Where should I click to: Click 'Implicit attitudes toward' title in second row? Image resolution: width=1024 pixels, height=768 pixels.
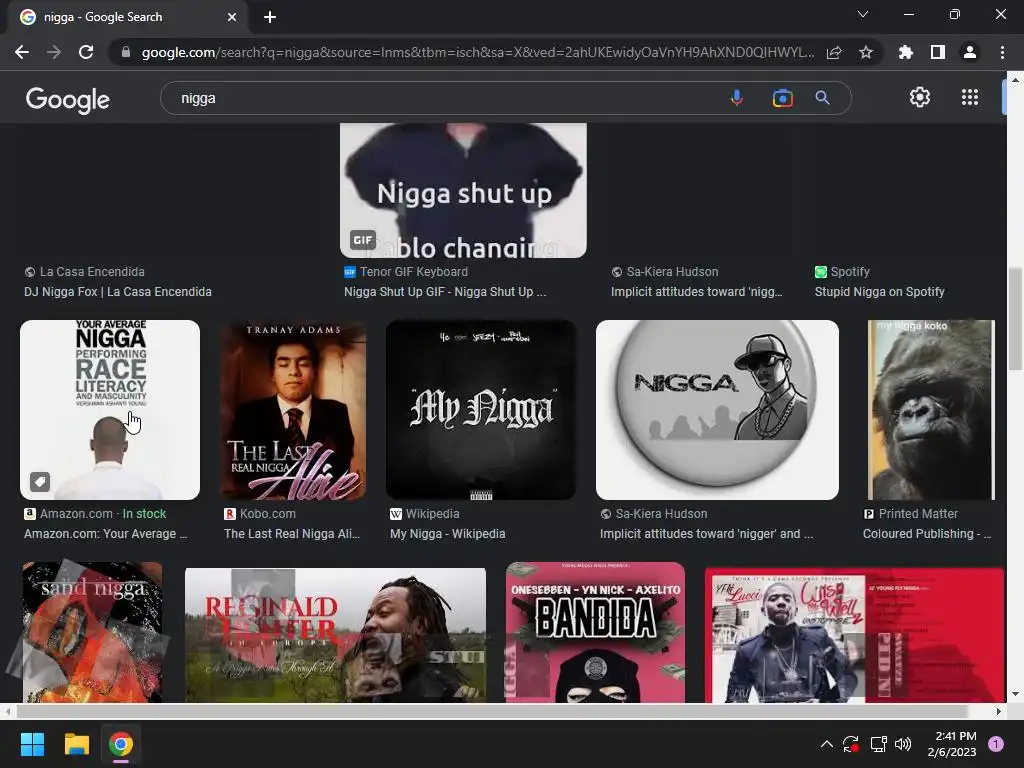707,534
